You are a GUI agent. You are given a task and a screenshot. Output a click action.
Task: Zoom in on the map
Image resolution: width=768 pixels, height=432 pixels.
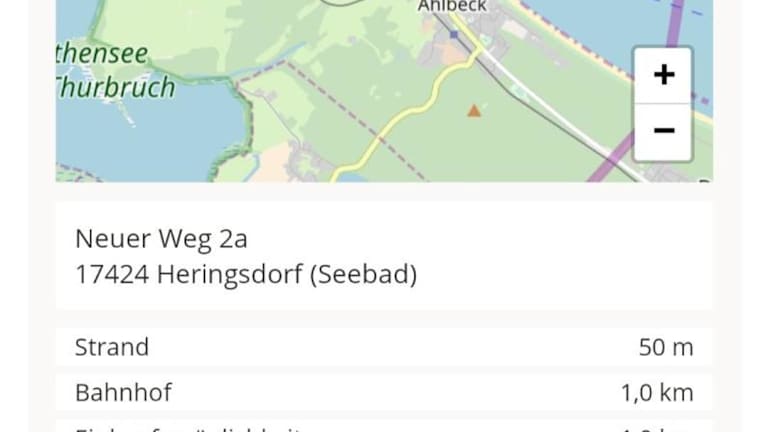[663, 75]
